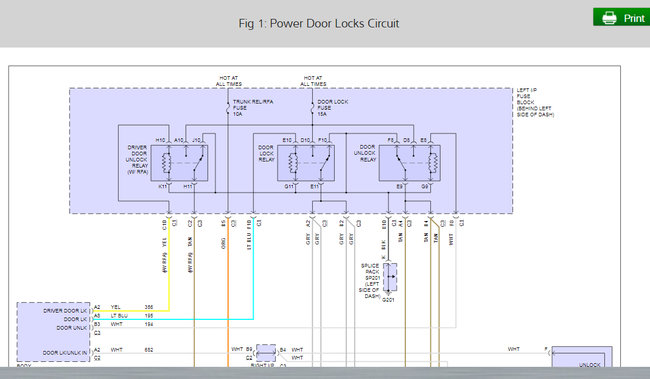The height and width of the screenshot is (379, 650).
Task: Click the 'DOOR UNLOCK RELAY' label right of center
Action: pyautogui.click(x=365, y=153)
